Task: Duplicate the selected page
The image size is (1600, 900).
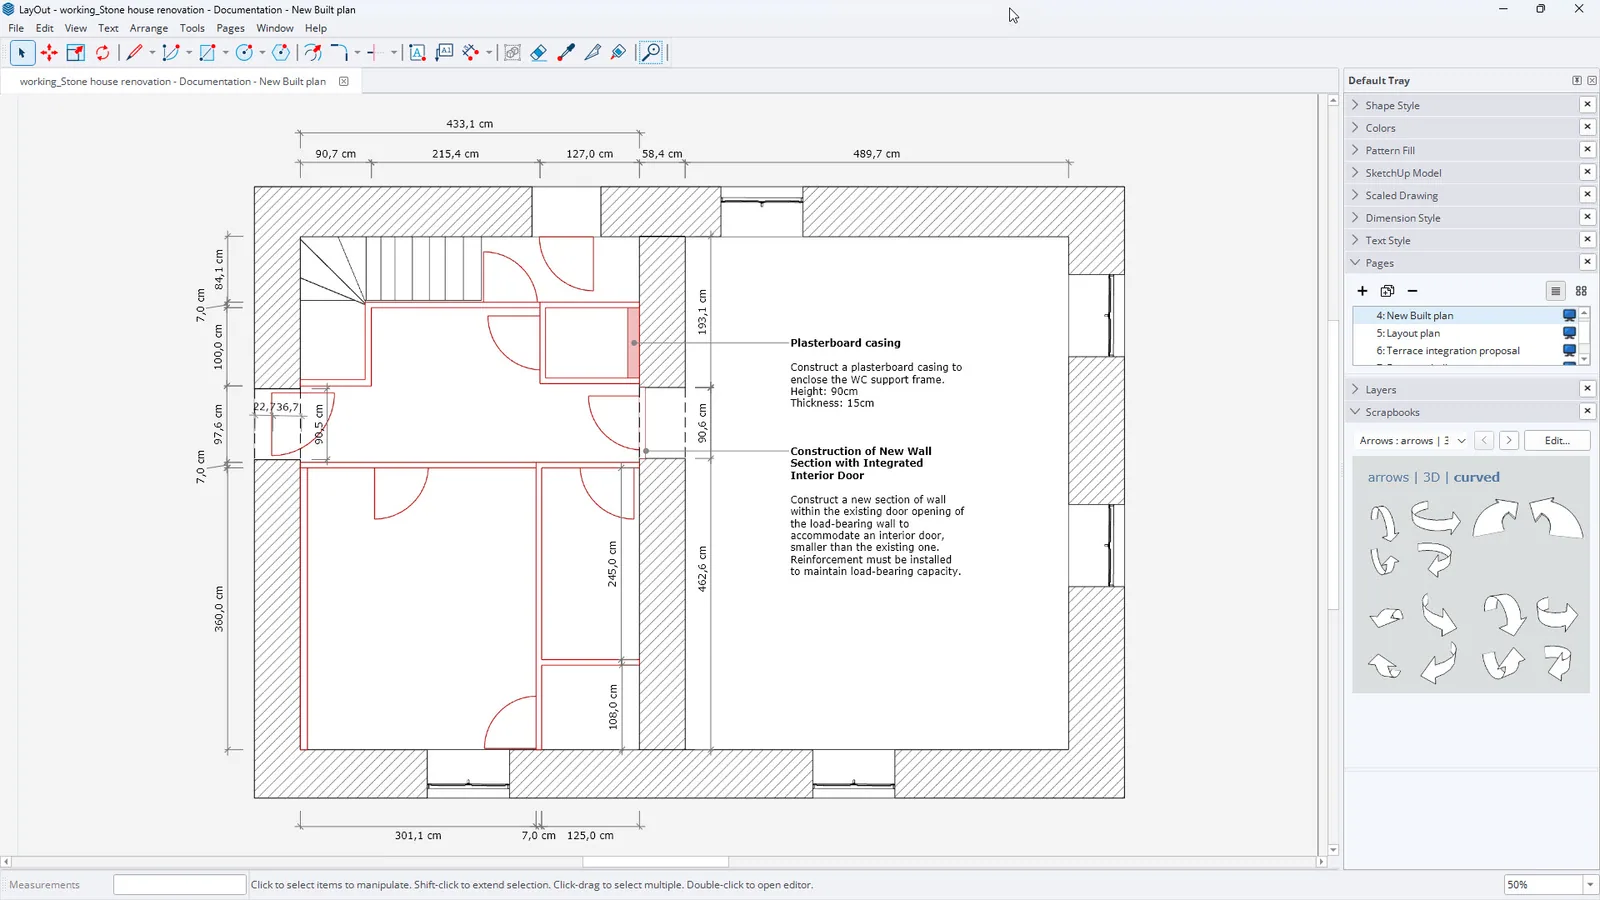Action: [1387, 291]
